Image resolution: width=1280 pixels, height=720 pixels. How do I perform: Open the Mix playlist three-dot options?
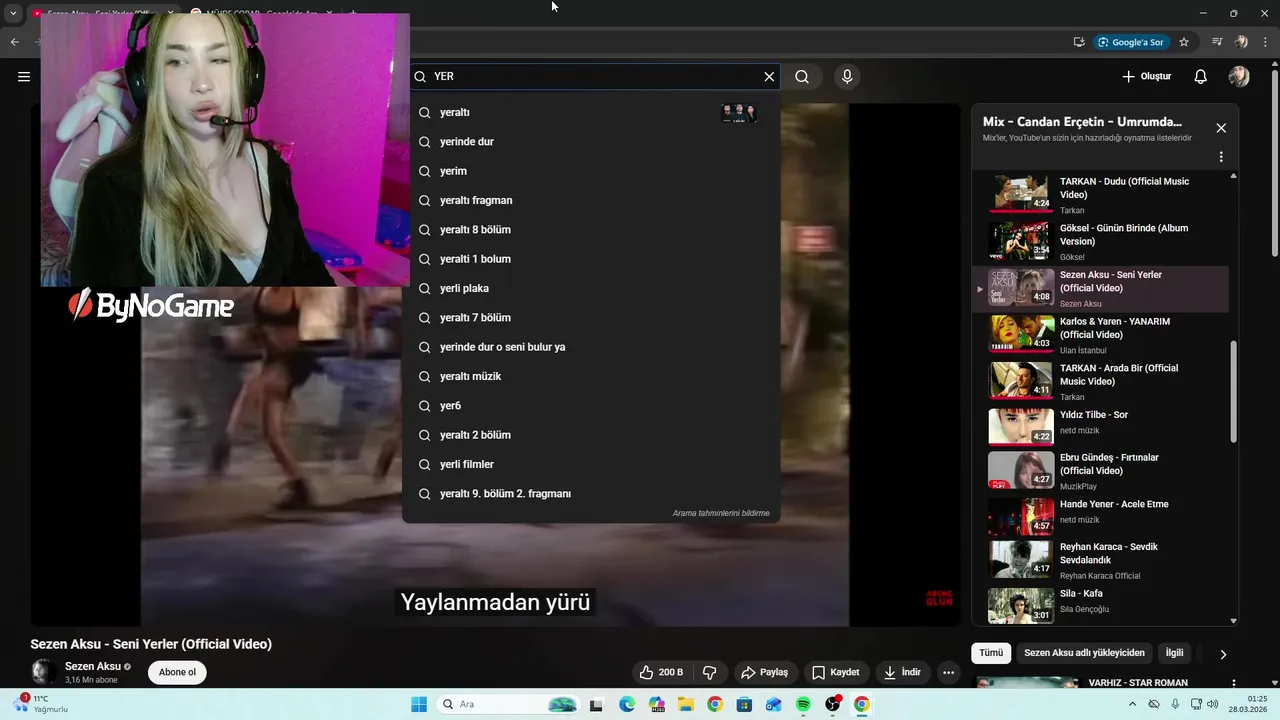[x=1221, y=157]
